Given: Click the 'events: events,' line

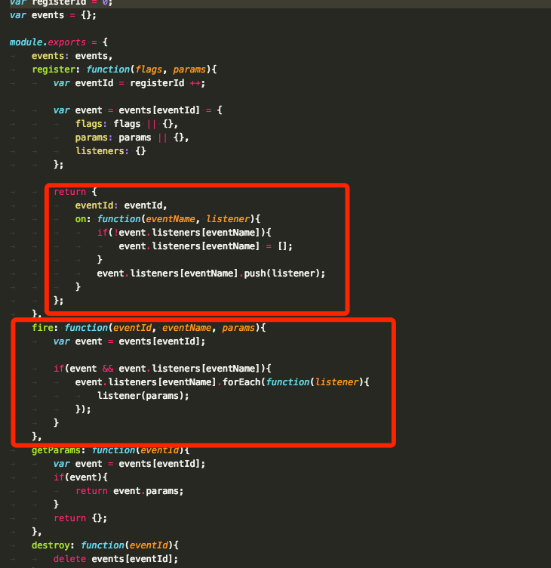Looking at the screenshot, I should pos(72,56).
